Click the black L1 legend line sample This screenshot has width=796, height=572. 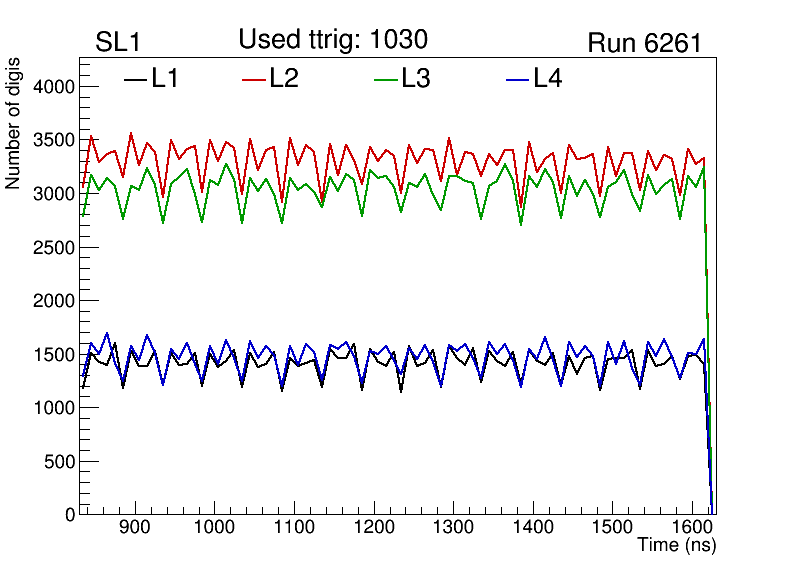[x=135, y=79]
